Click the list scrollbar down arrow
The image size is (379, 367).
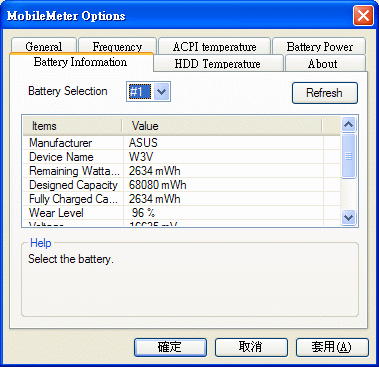pos(348,218)
